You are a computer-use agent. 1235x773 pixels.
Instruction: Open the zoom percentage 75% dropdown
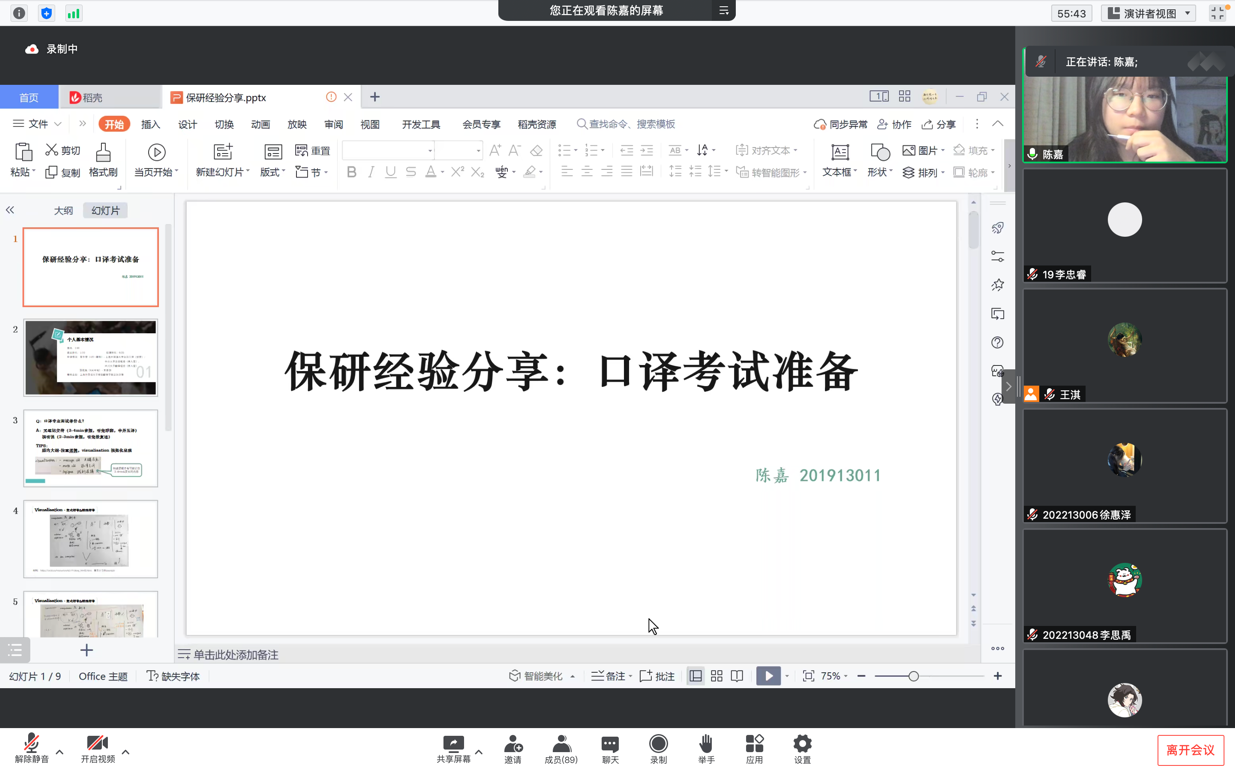click(834, 677)
